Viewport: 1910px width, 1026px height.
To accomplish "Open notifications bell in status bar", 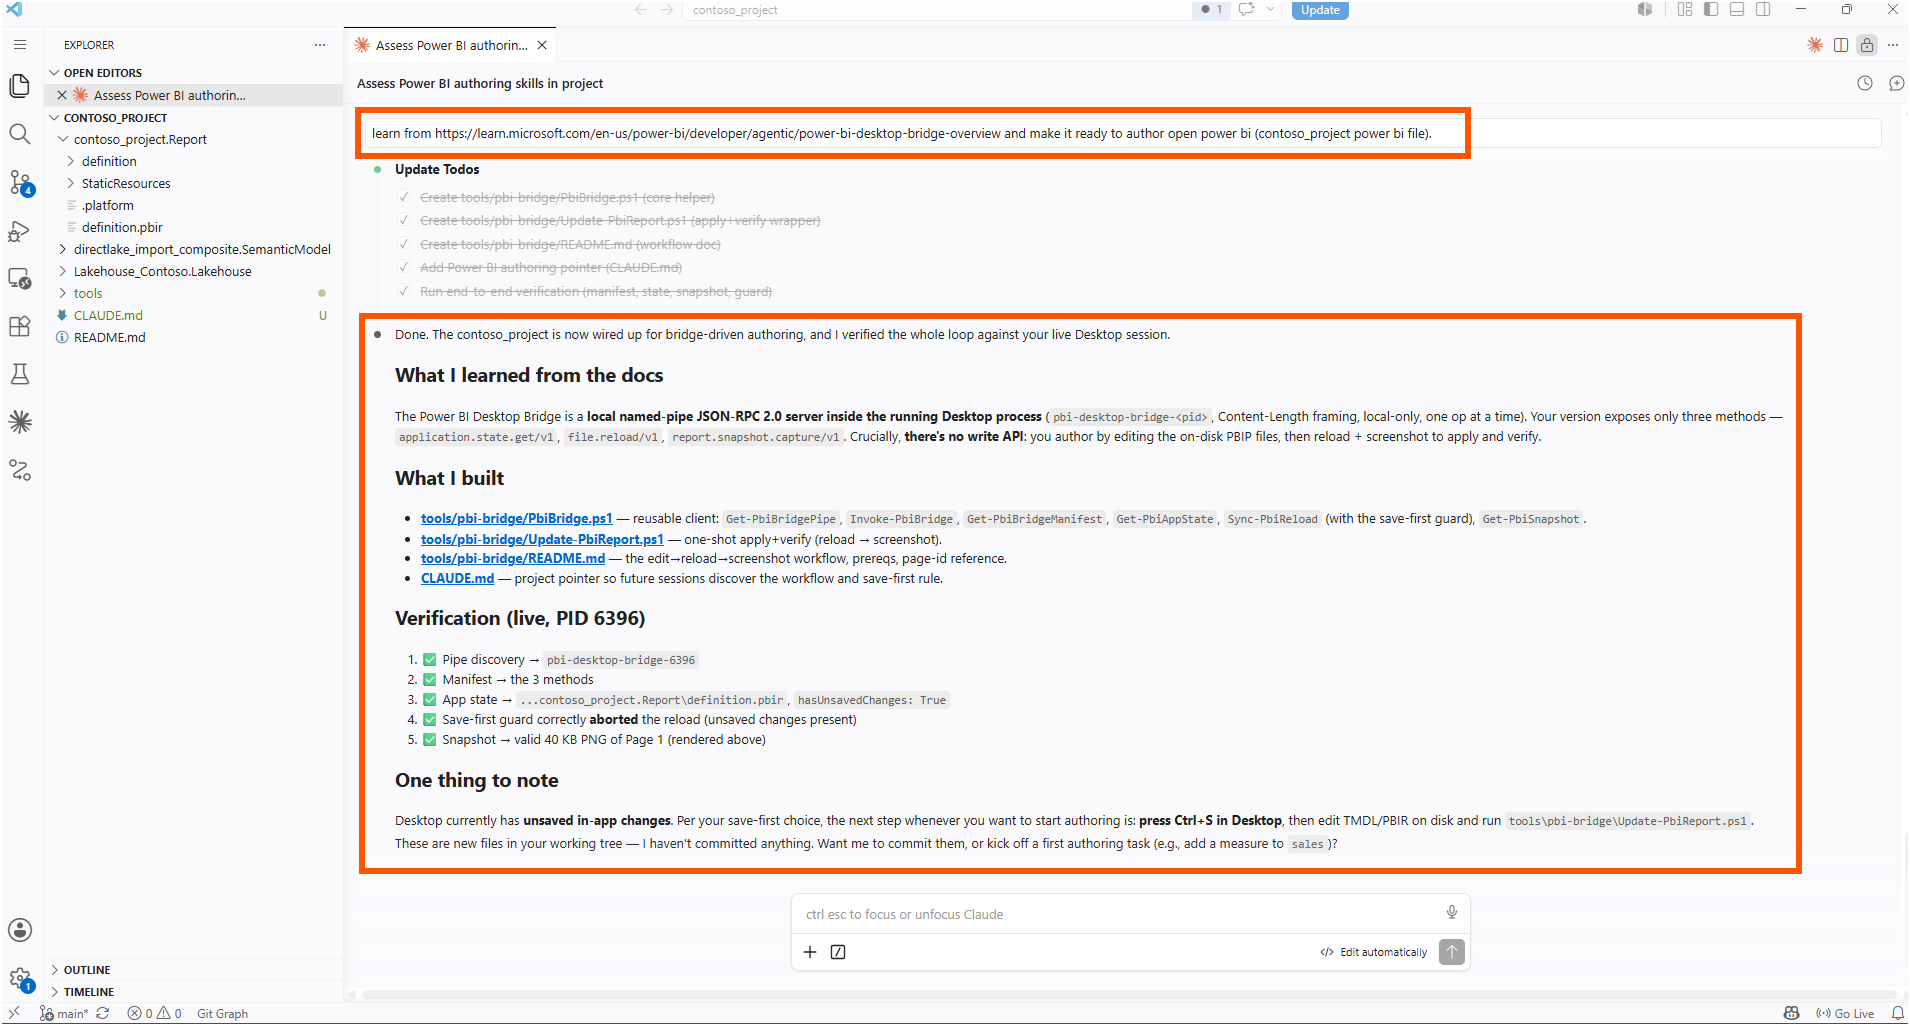I will (1897, 1013).
